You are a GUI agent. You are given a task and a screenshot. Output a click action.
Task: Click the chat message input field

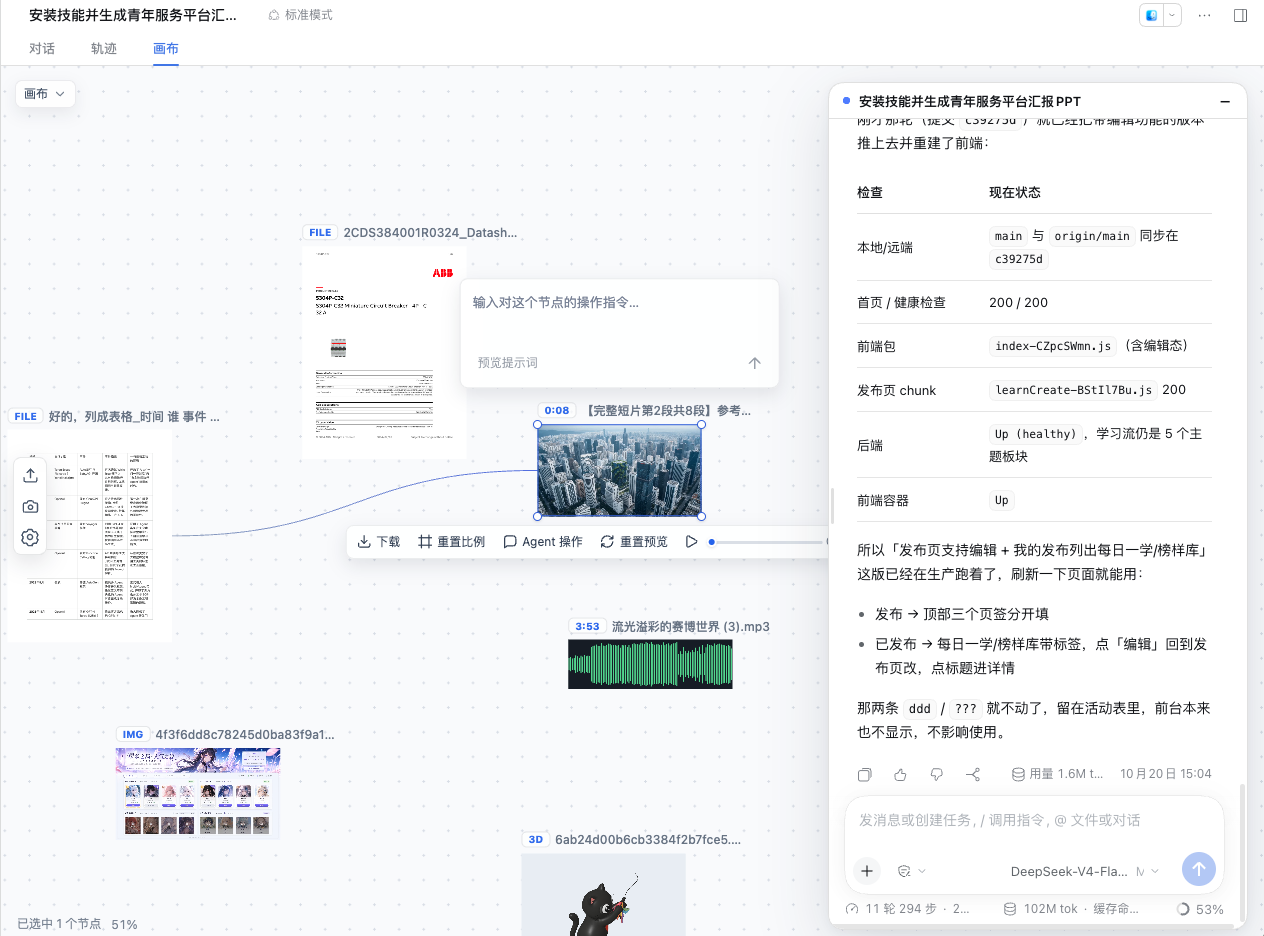pos(1034,820)
